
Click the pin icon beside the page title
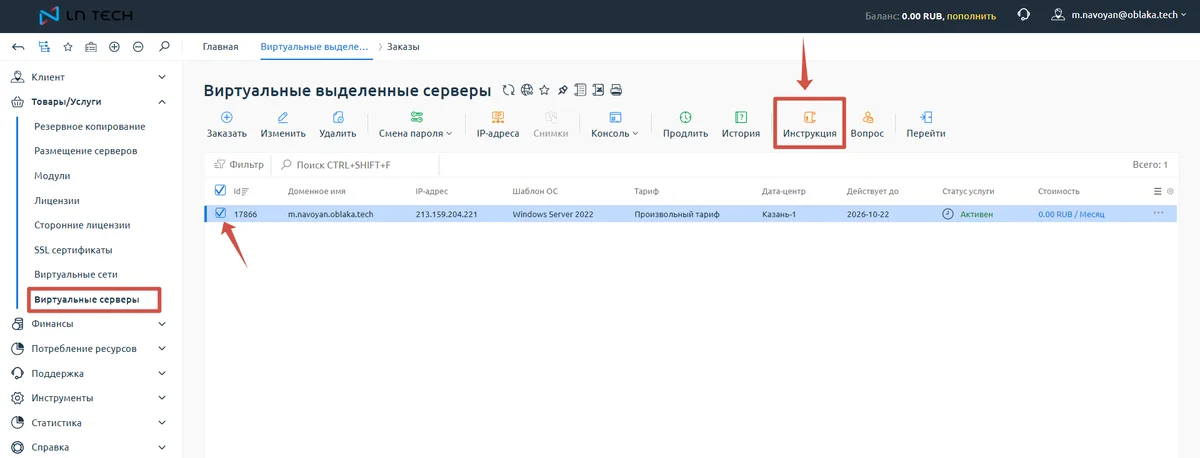(562, 90)
